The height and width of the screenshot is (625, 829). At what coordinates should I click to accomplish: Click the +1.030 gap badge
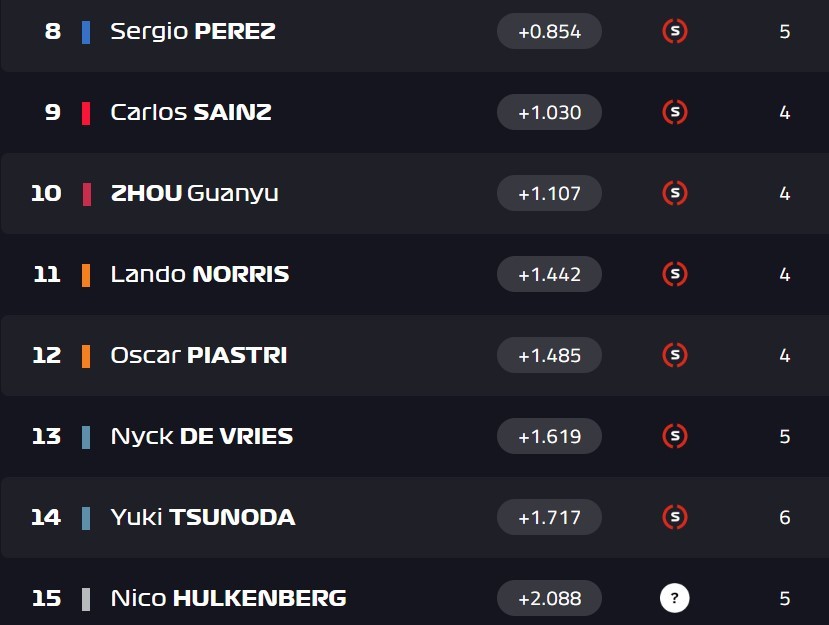(x=549, y=112)
